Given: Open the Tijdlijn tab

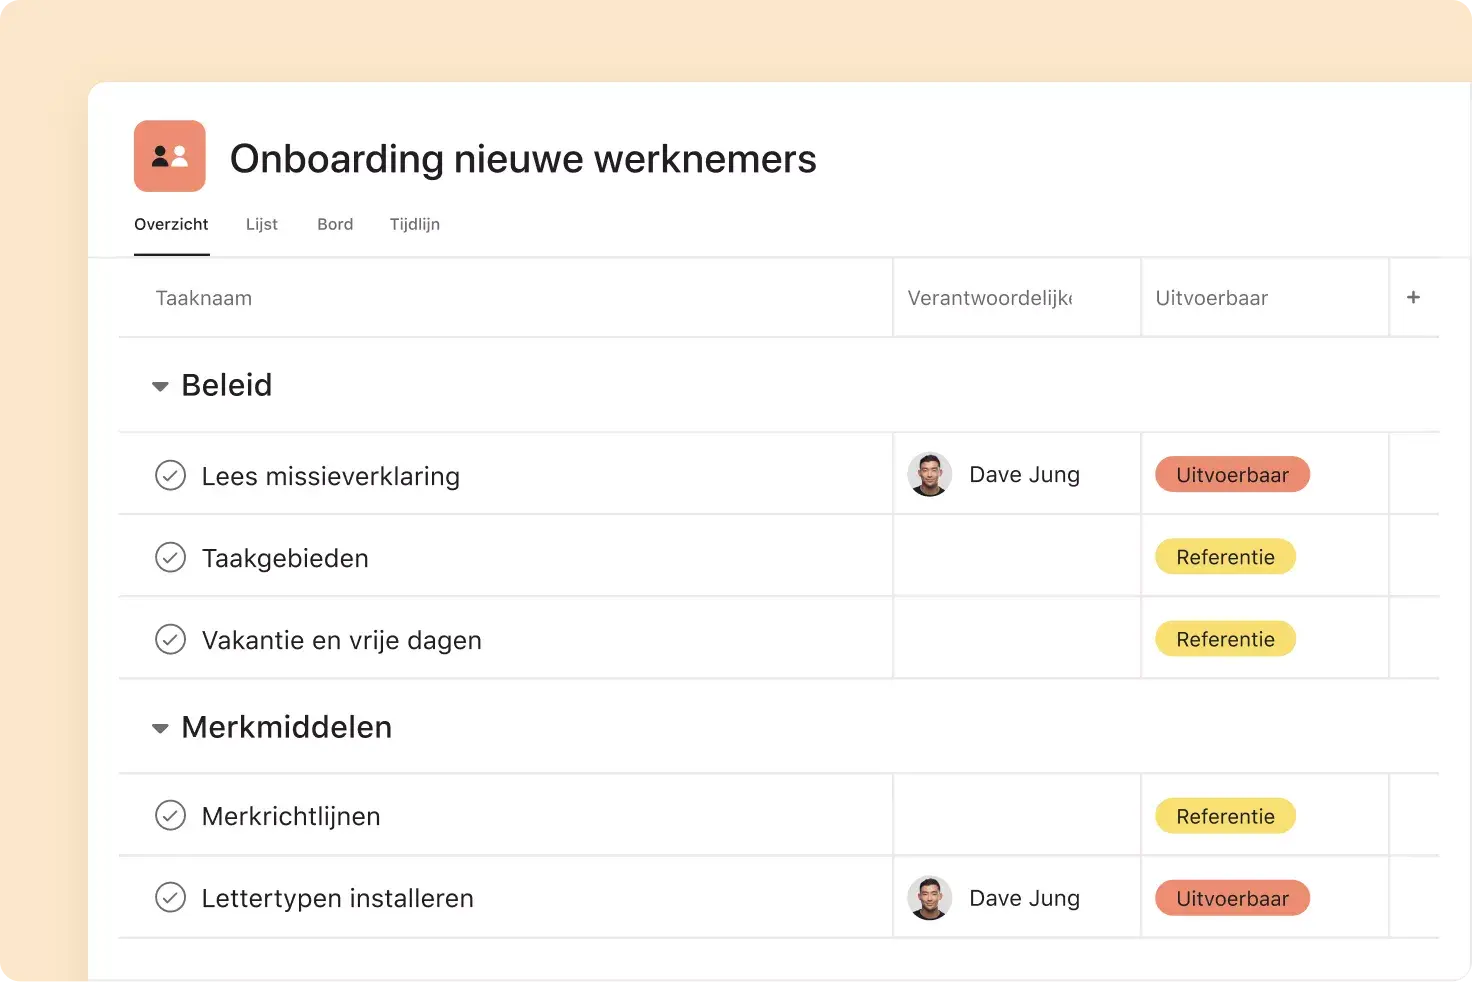Looking at the screenshot, I should tap(414, 224).
